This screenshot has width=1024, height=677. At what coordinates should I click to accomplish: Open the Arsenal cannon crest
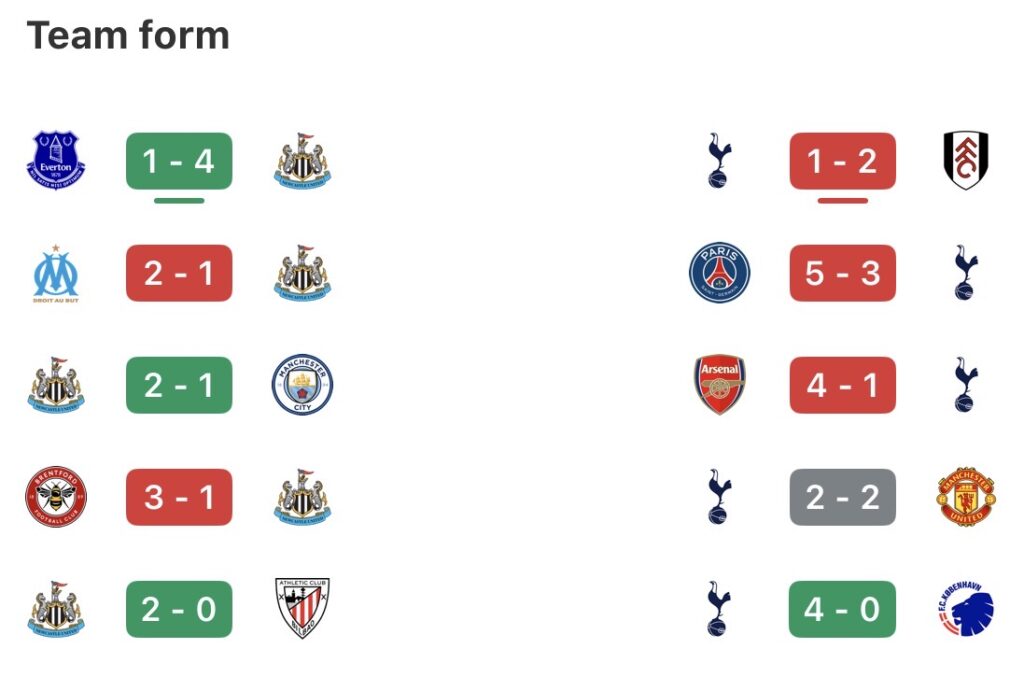(x=720, y=385)
